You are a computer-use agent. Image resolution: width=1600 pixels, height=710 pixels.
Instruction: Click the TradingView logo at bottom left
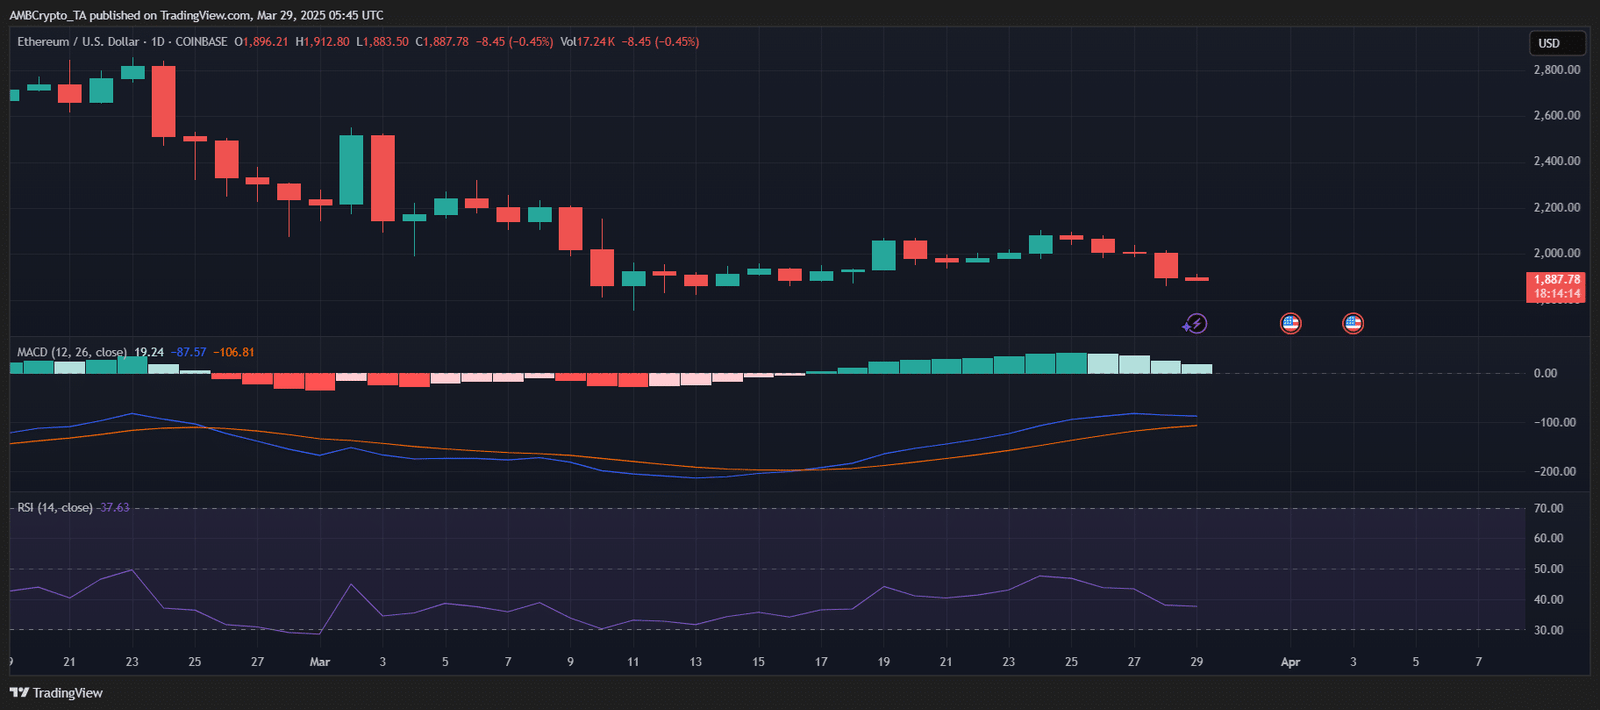[56, 693]
